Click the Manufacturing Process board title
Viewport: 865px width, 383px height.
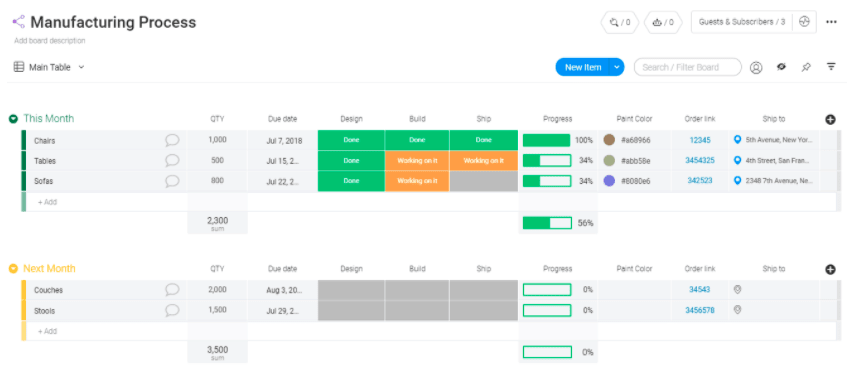pyautogui.click(x=113, y=22)
